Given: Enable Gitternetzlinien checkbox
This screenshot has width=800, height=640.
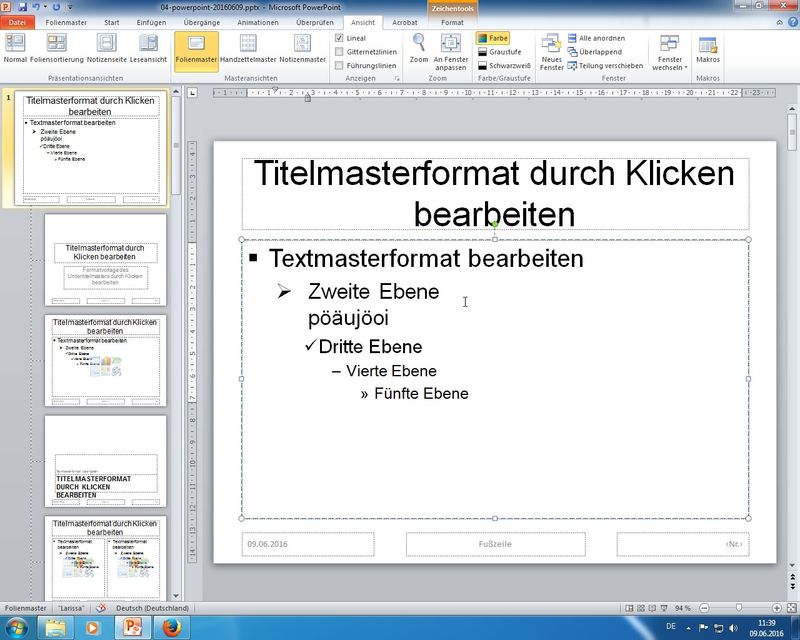Looking at the screenshot, I should point(339,52).
